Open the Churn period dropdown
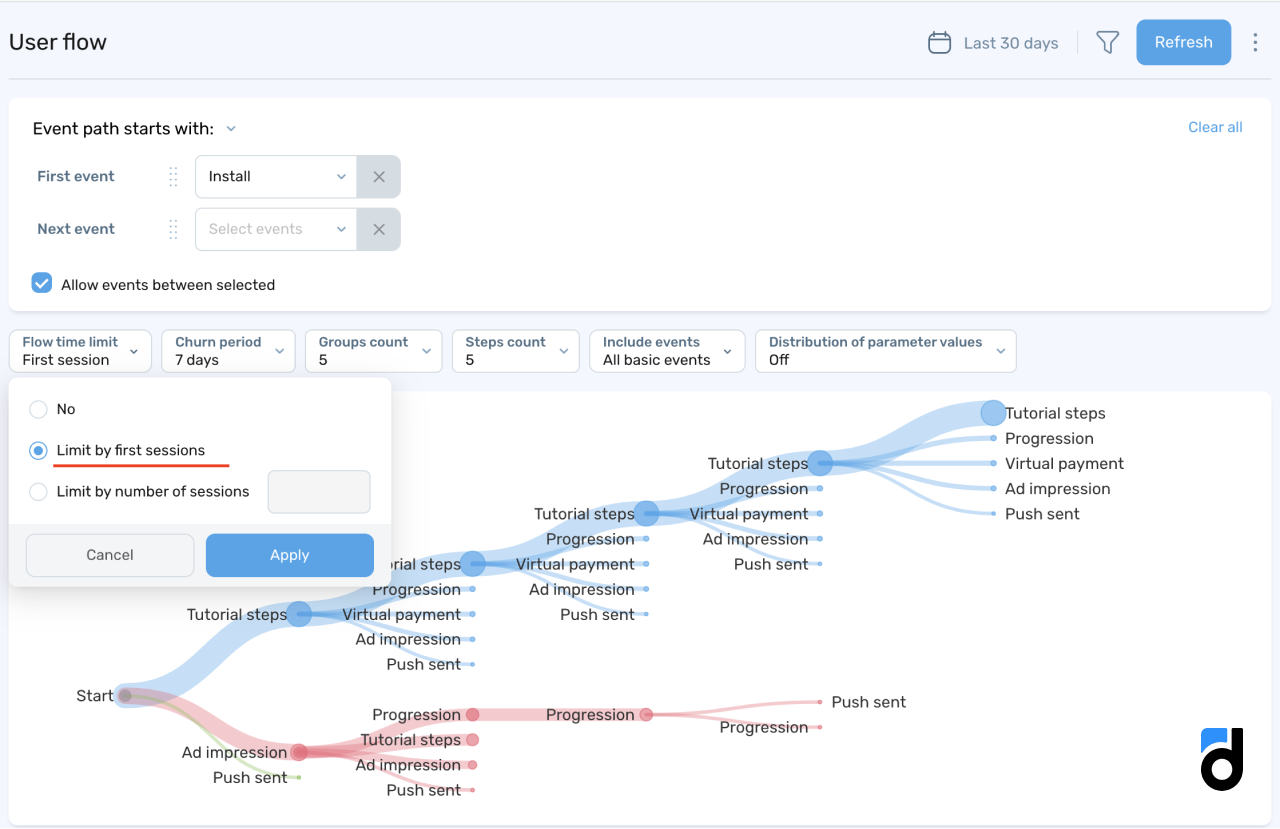Image resolution: width=1280 pixels, height=829 pixels. 228,350
